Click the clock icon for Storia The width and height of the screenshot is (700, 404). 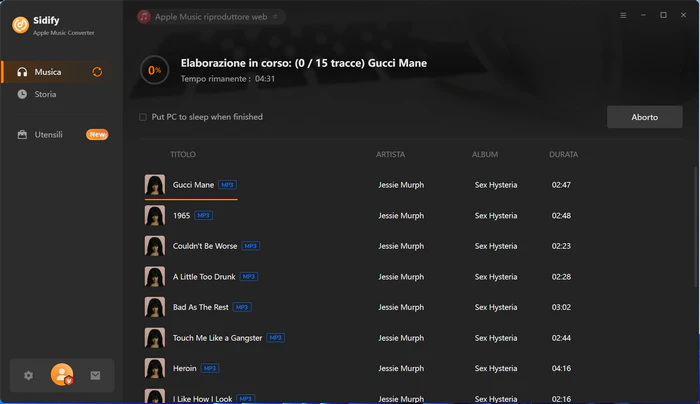click(x=22, y=94)
